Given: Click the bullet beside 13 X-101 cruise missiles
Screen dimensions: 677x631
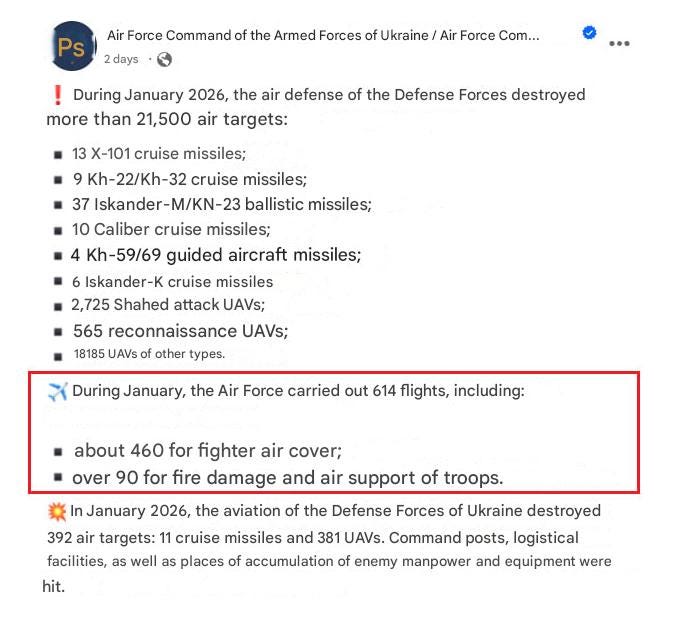Looking at the screenshot, I should click(58, 155).
